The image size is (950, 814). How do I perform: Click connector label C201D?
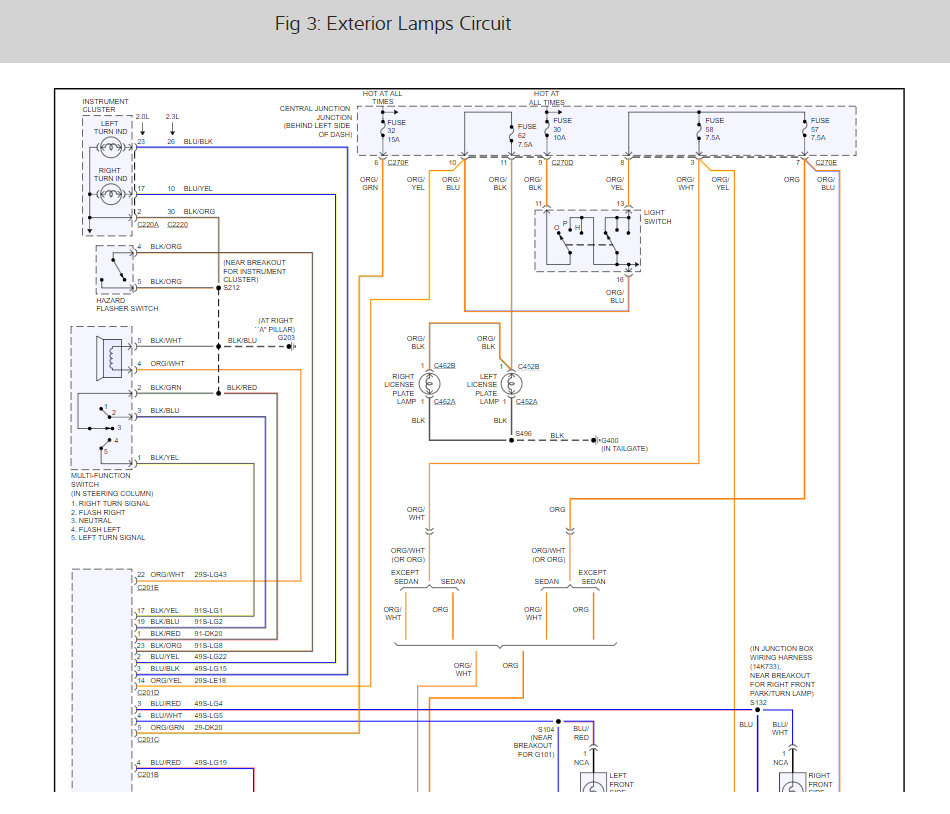coord(148,693)
